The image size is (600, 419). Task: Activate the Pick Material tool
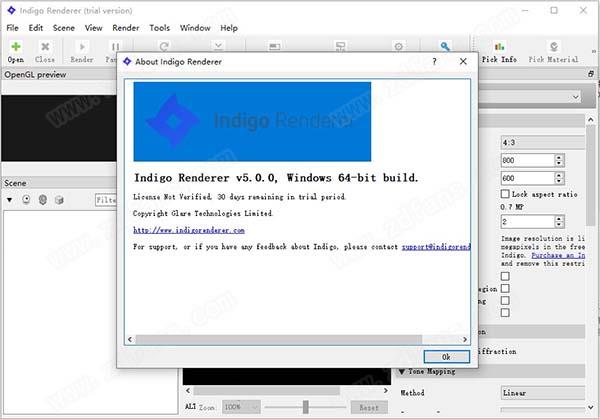553,52
